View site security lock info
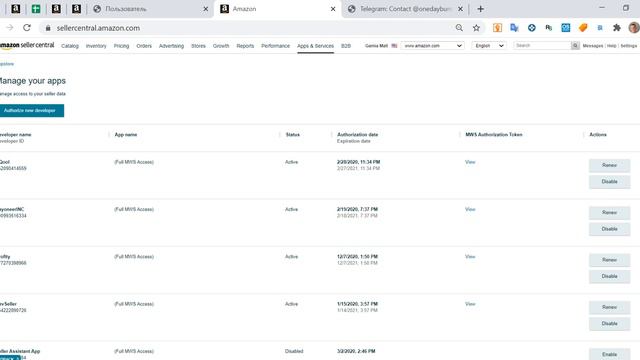Viewport: 640px width, 360px height. pos(48,28)
